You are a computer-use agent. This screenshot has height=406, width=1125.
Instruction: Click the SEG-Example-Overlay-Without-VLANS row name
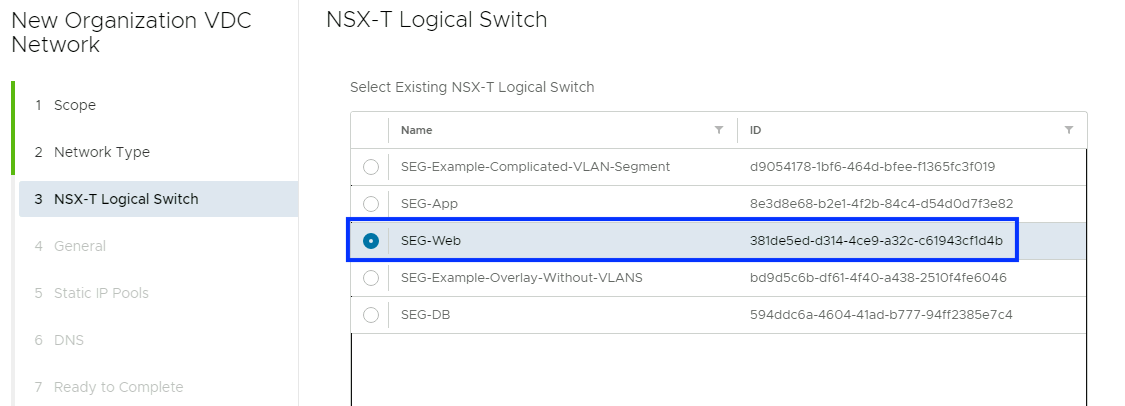(x=521, y=278)
